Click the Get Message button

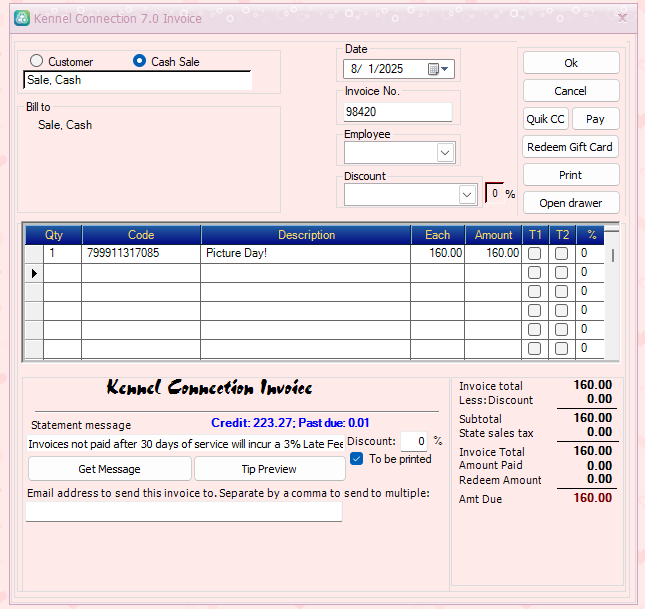[109, 469]
